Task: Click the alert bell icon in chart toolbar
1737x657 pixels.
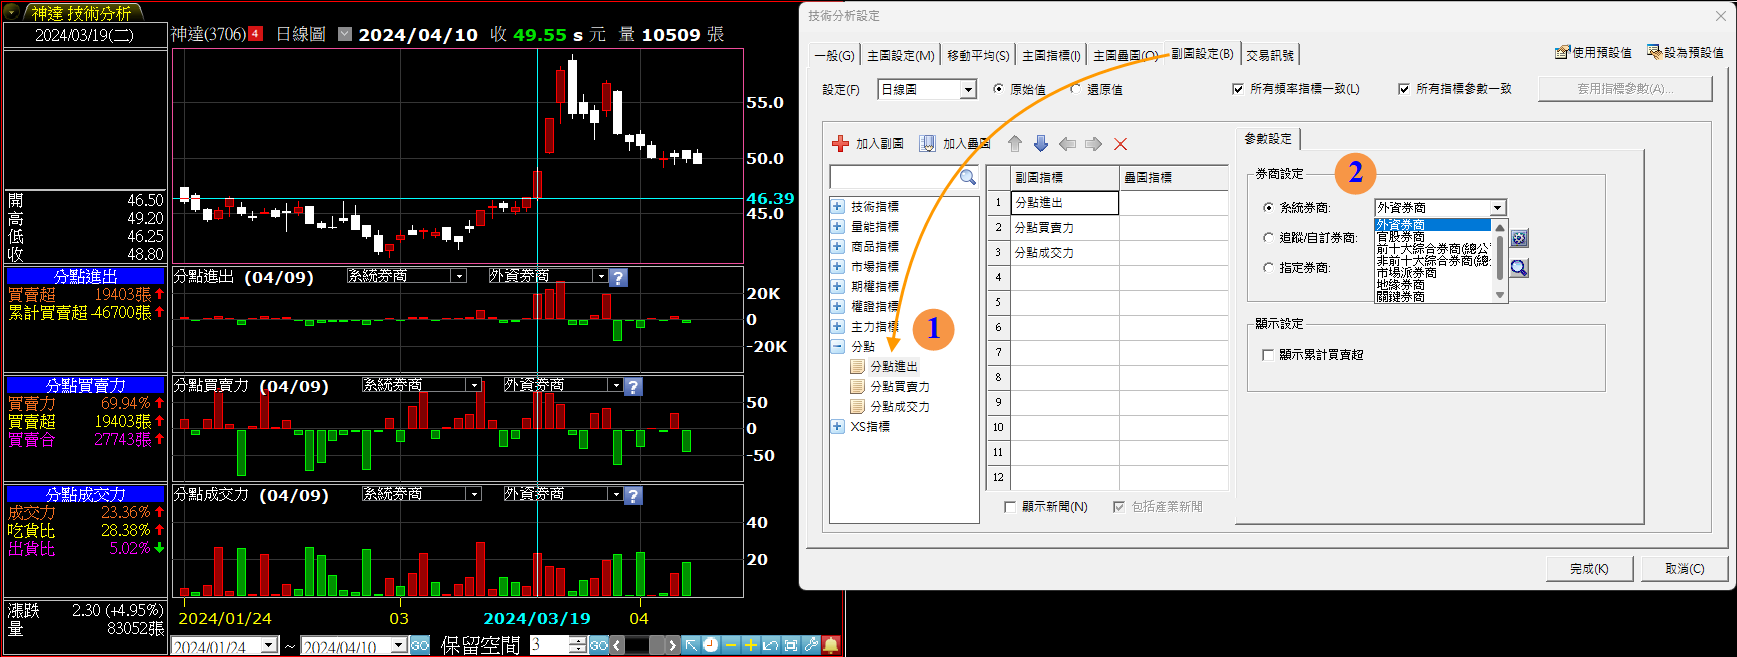Action: 830,645
